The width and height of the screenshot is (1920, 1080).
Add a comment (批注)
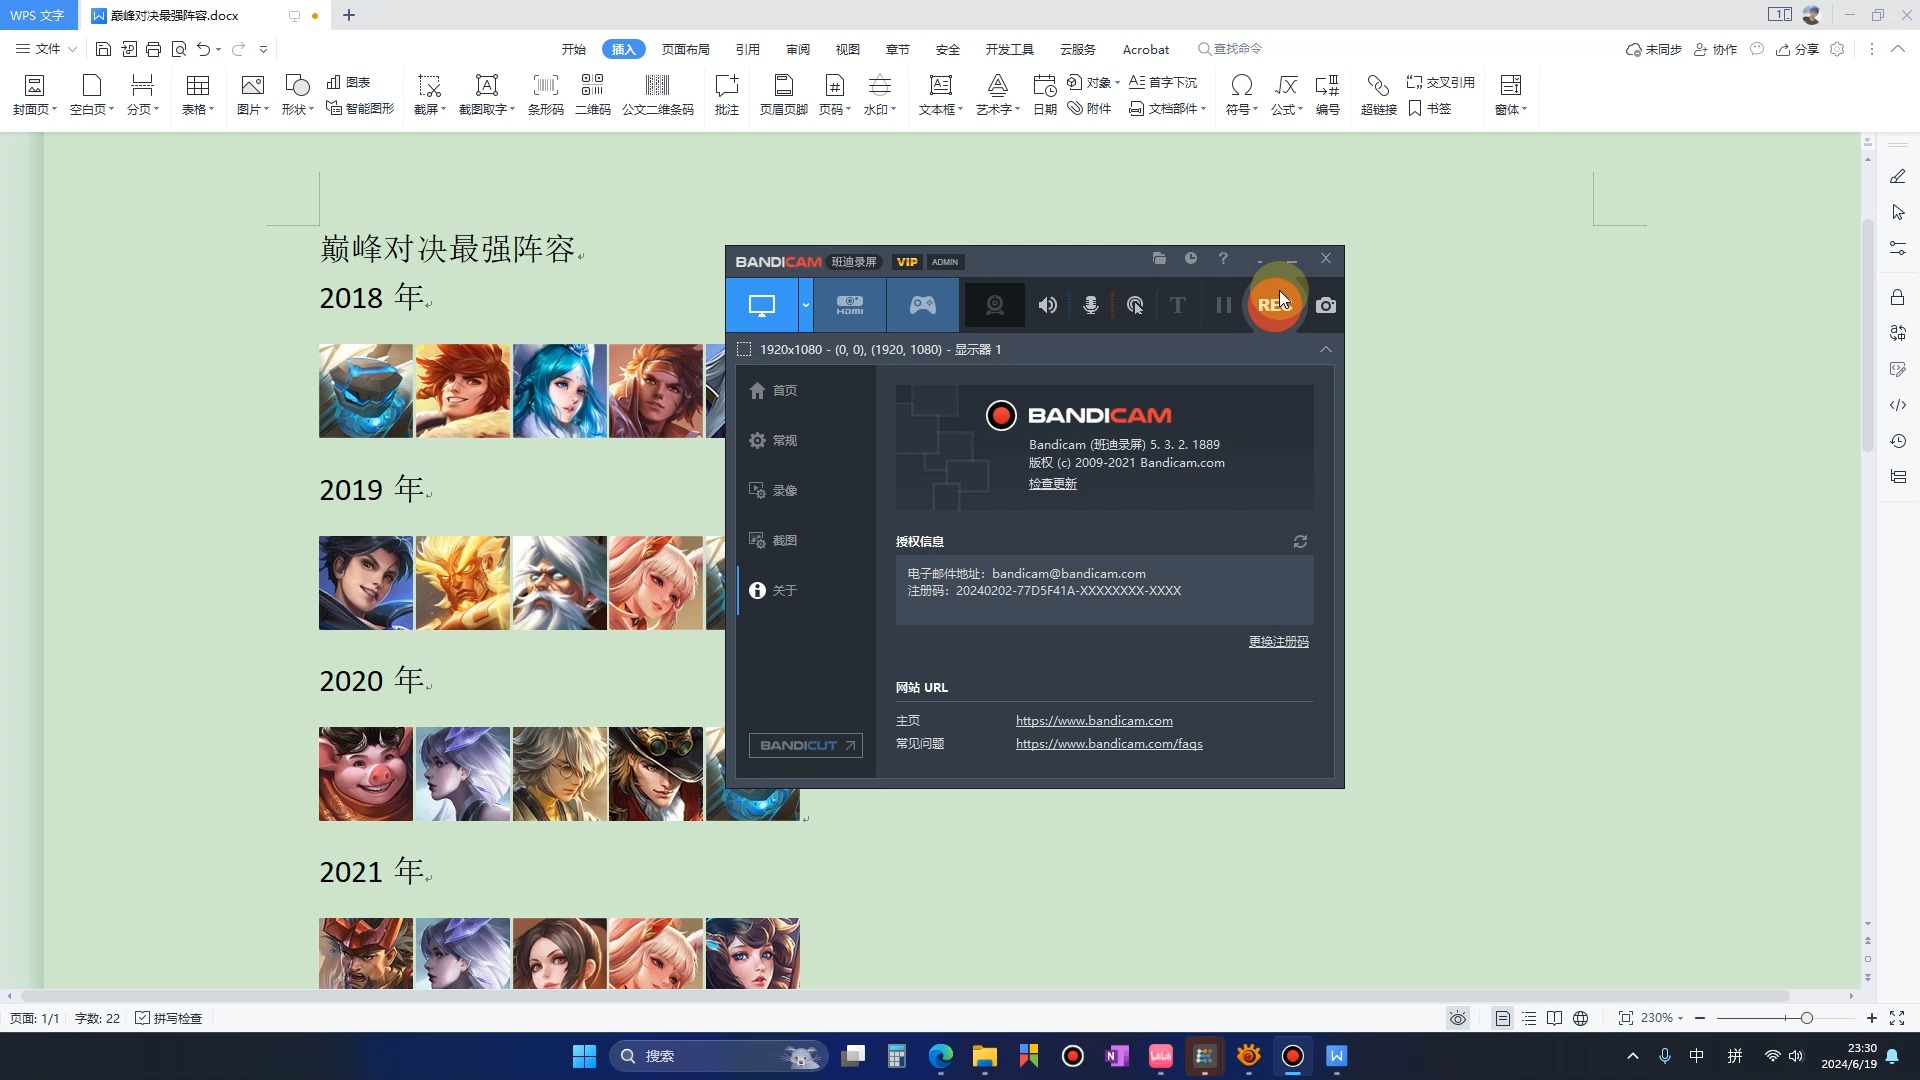(727, 95)
